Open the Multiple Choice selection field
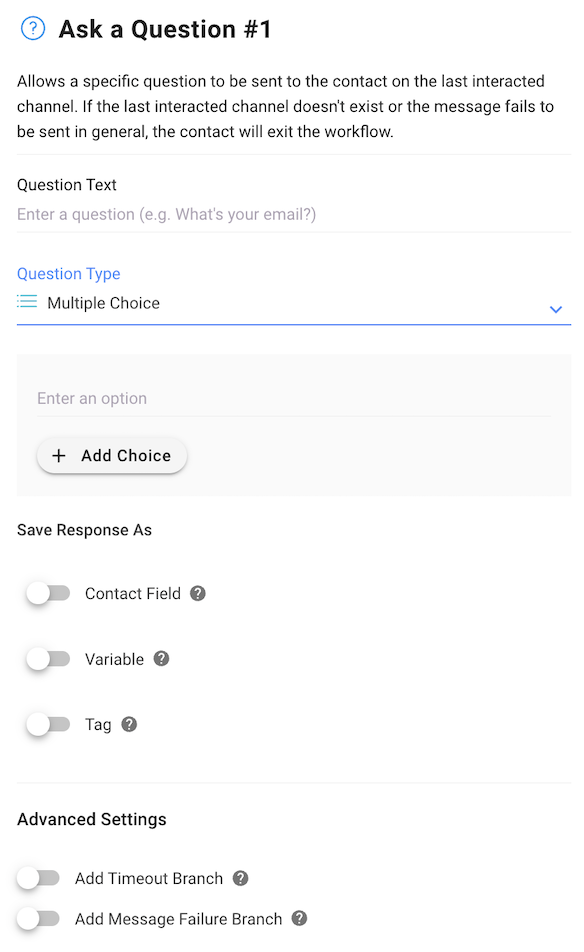This screenshot has width=584, height=952. pos(294,304)
